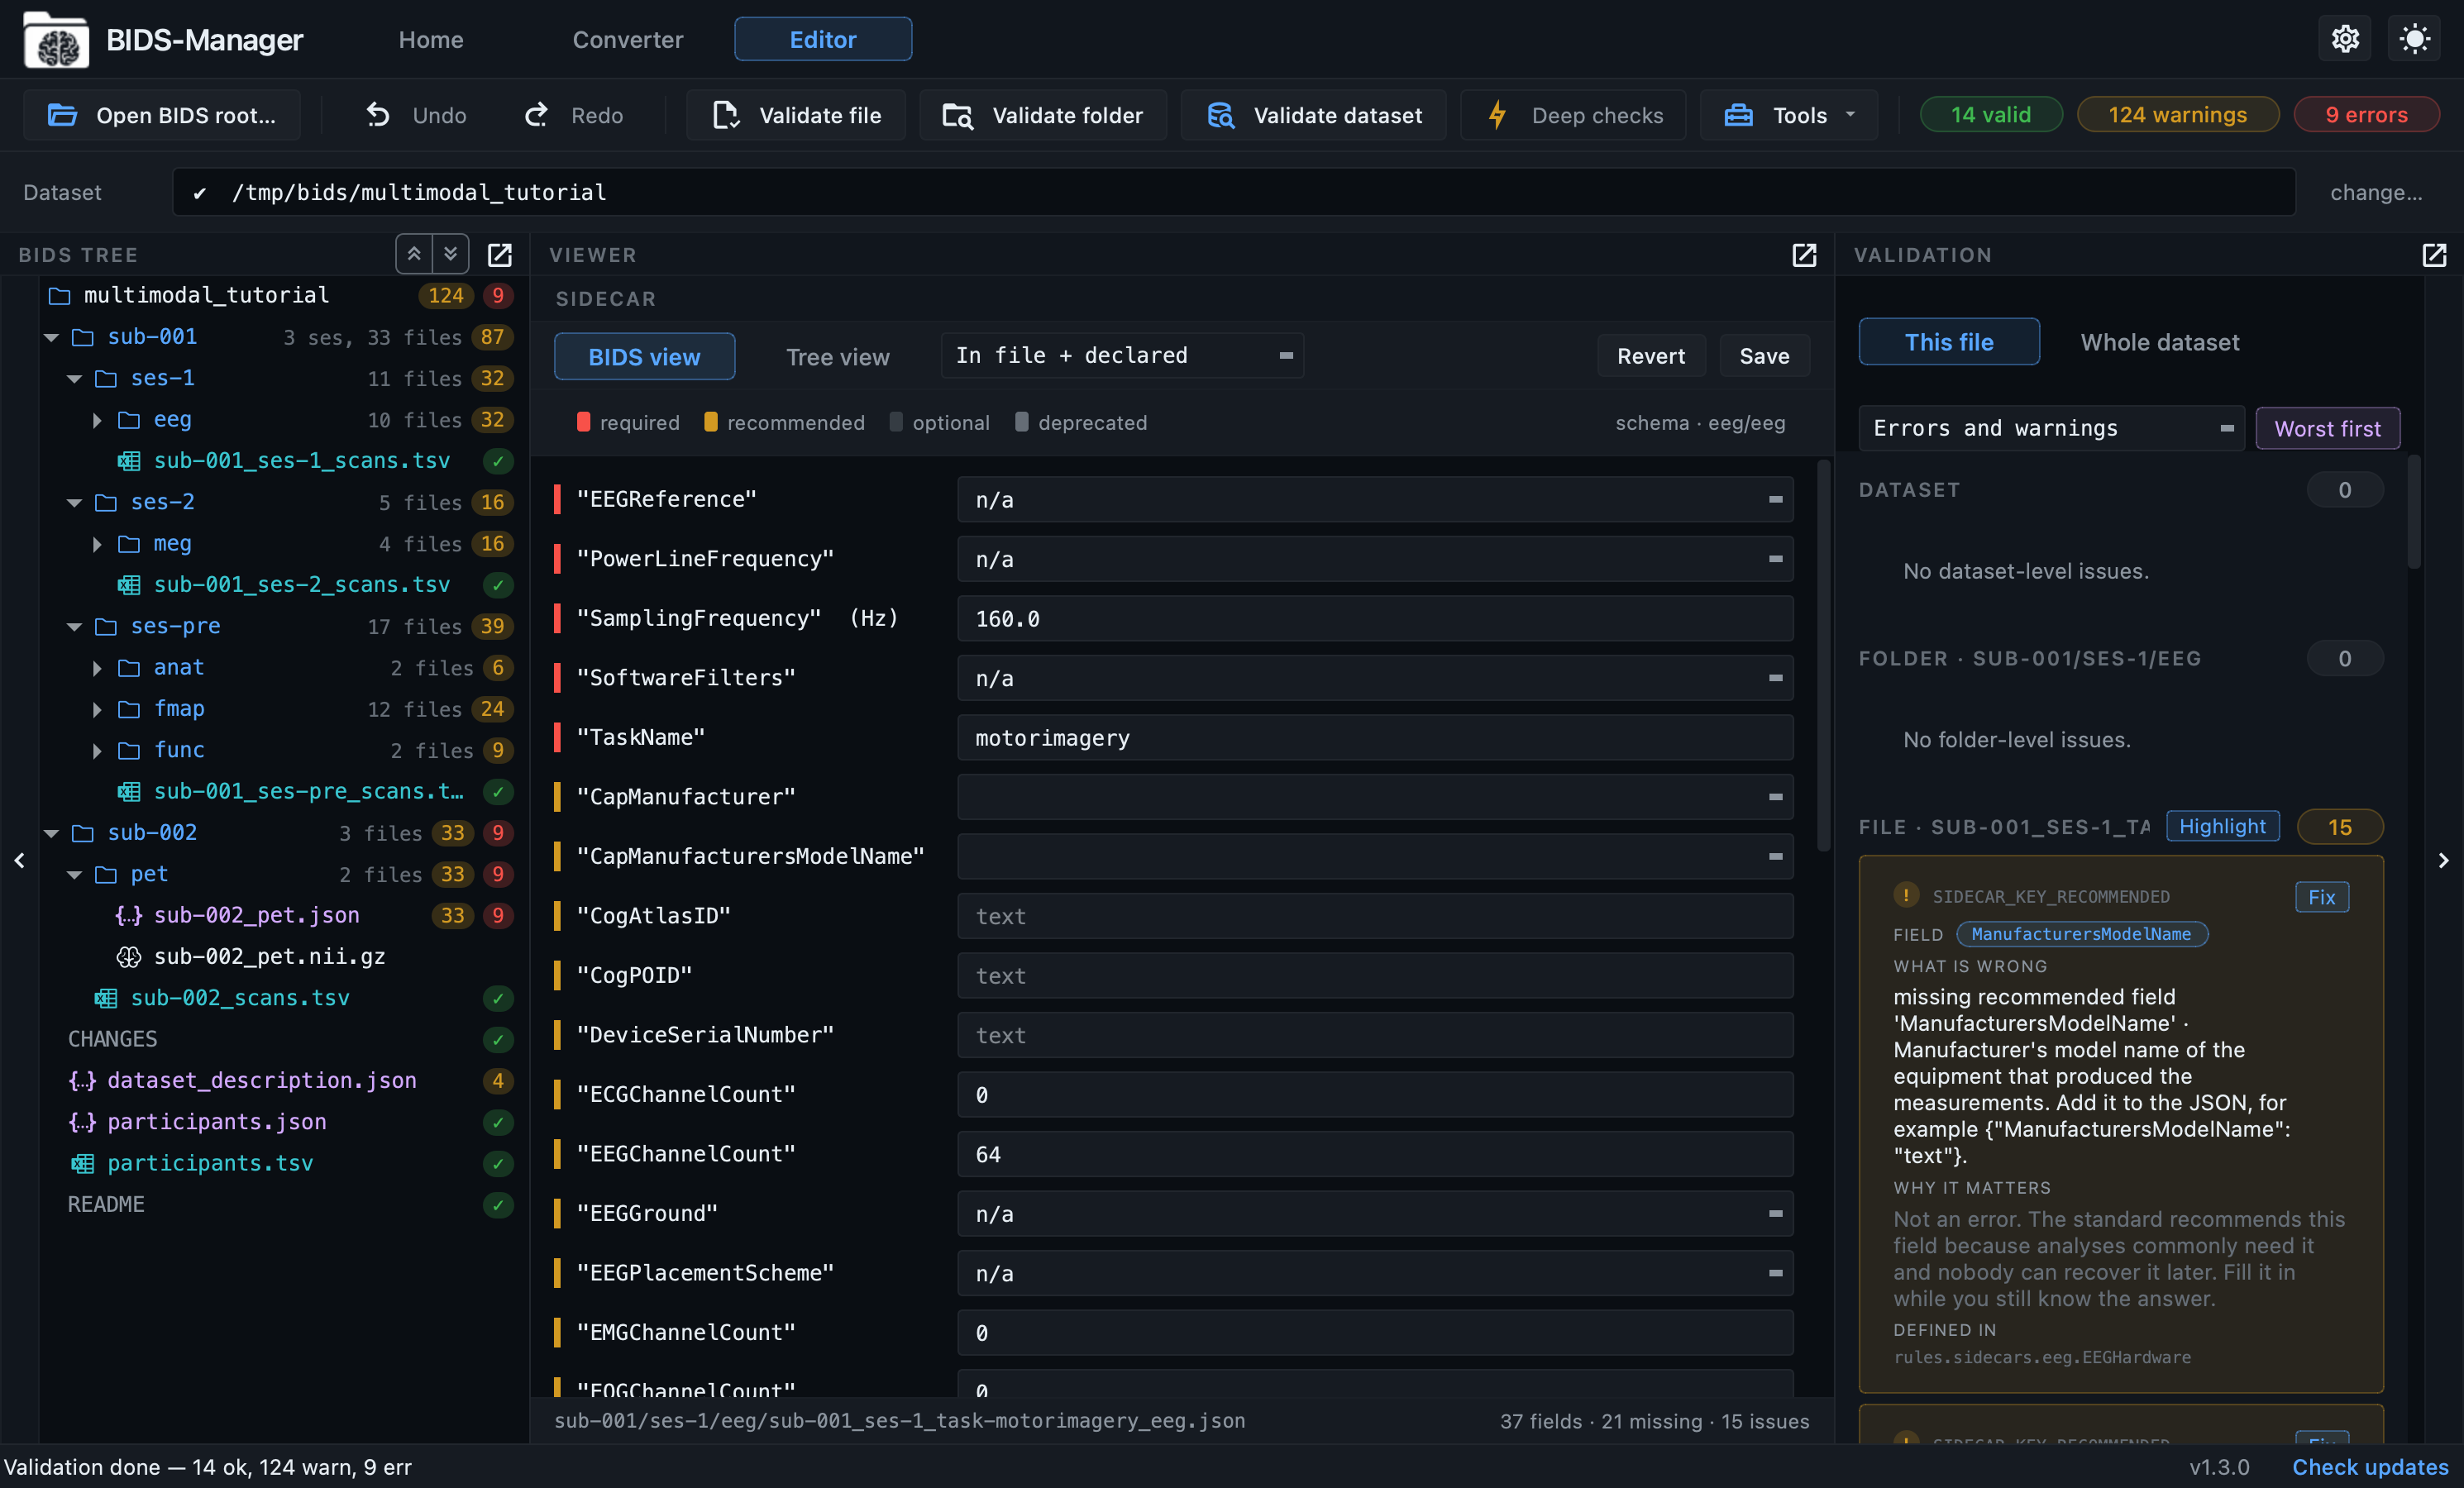This screenshot has width=2464, height=1488.
Task: Collapse right panel with chevron arrow
Action: pos(2443,860)
